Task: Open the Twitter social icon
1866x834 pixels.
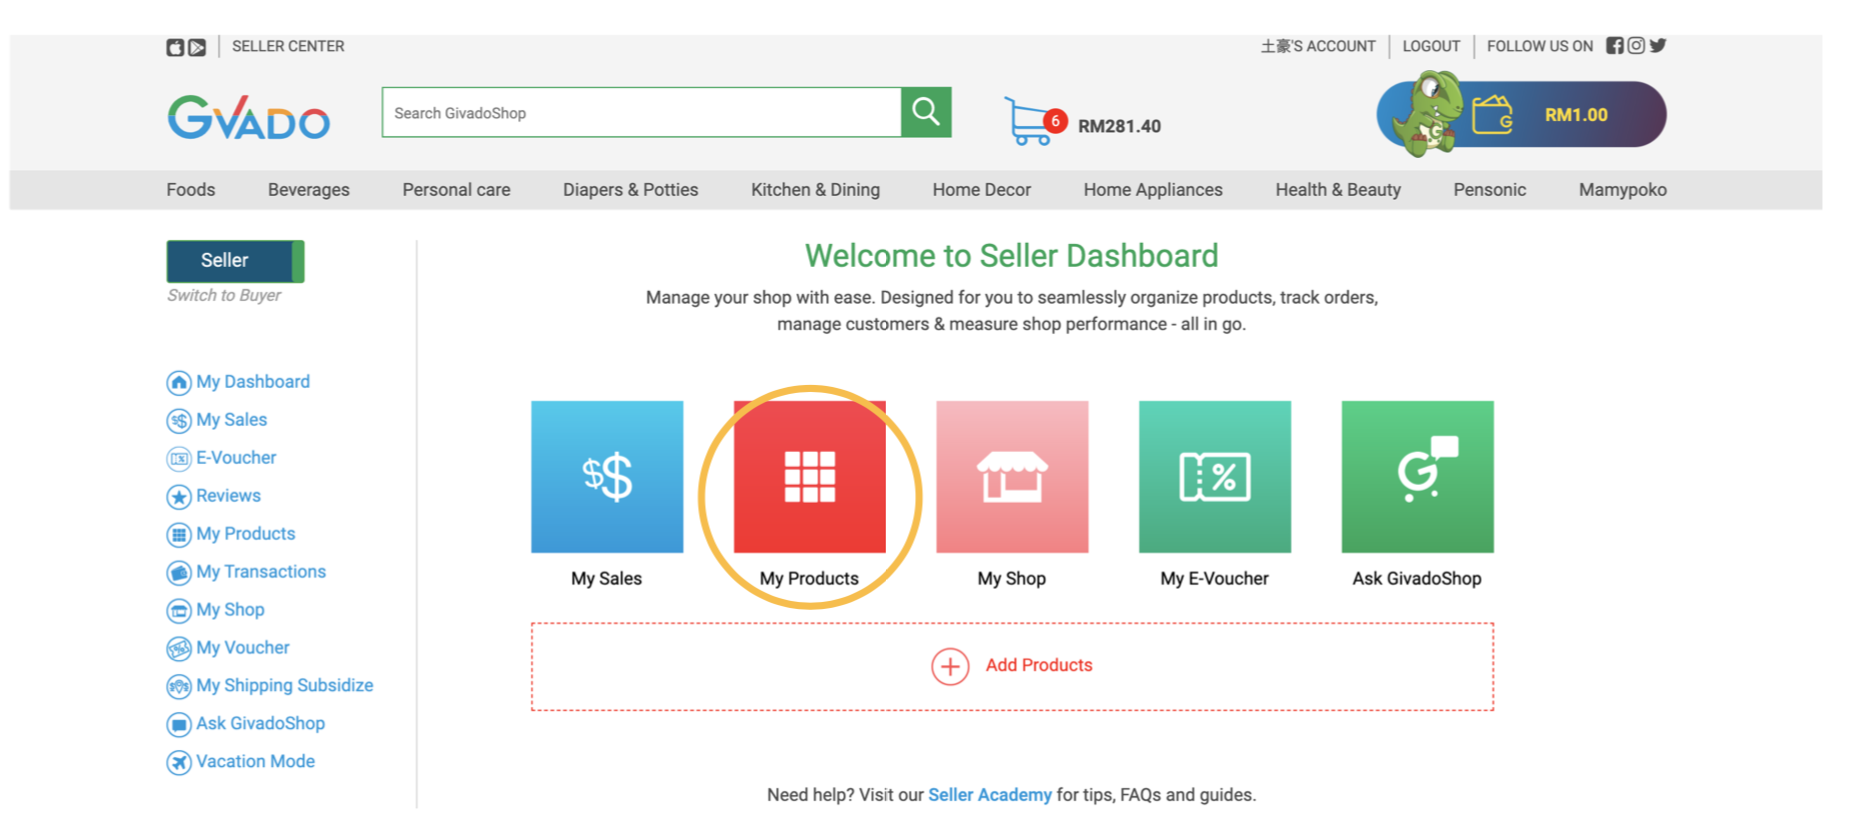Action: coord(1658,46)
